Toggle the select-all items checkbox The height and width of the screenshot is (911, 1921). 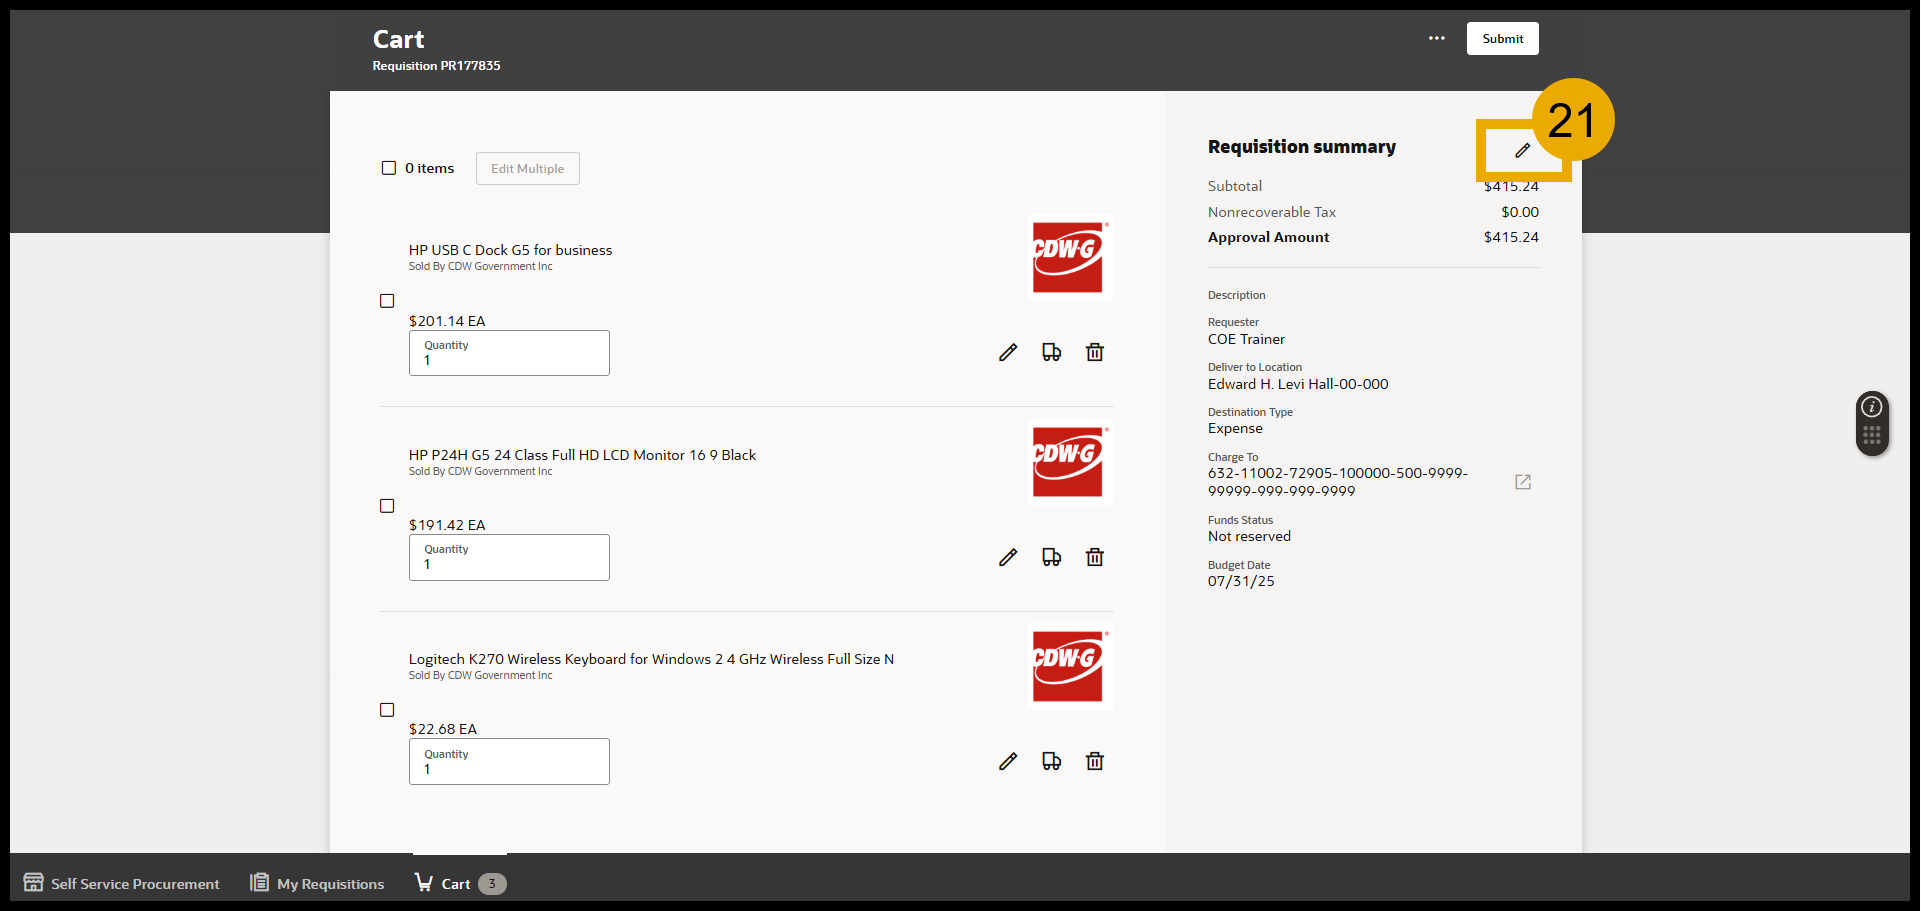pos(389,168)
